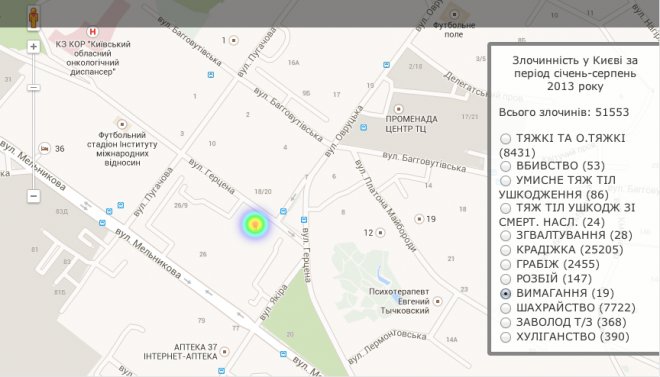Choose the ЗАВОЛОД Т/З (368) option
This screenshot has width=660, height=377.
pyautogui.click(x=506, y=322)
